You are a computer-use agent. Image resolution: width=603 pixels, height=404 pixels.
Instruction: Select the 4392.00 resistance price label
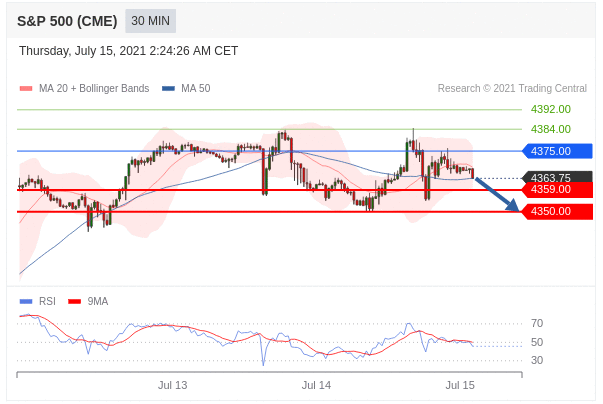tap(550, 109)
